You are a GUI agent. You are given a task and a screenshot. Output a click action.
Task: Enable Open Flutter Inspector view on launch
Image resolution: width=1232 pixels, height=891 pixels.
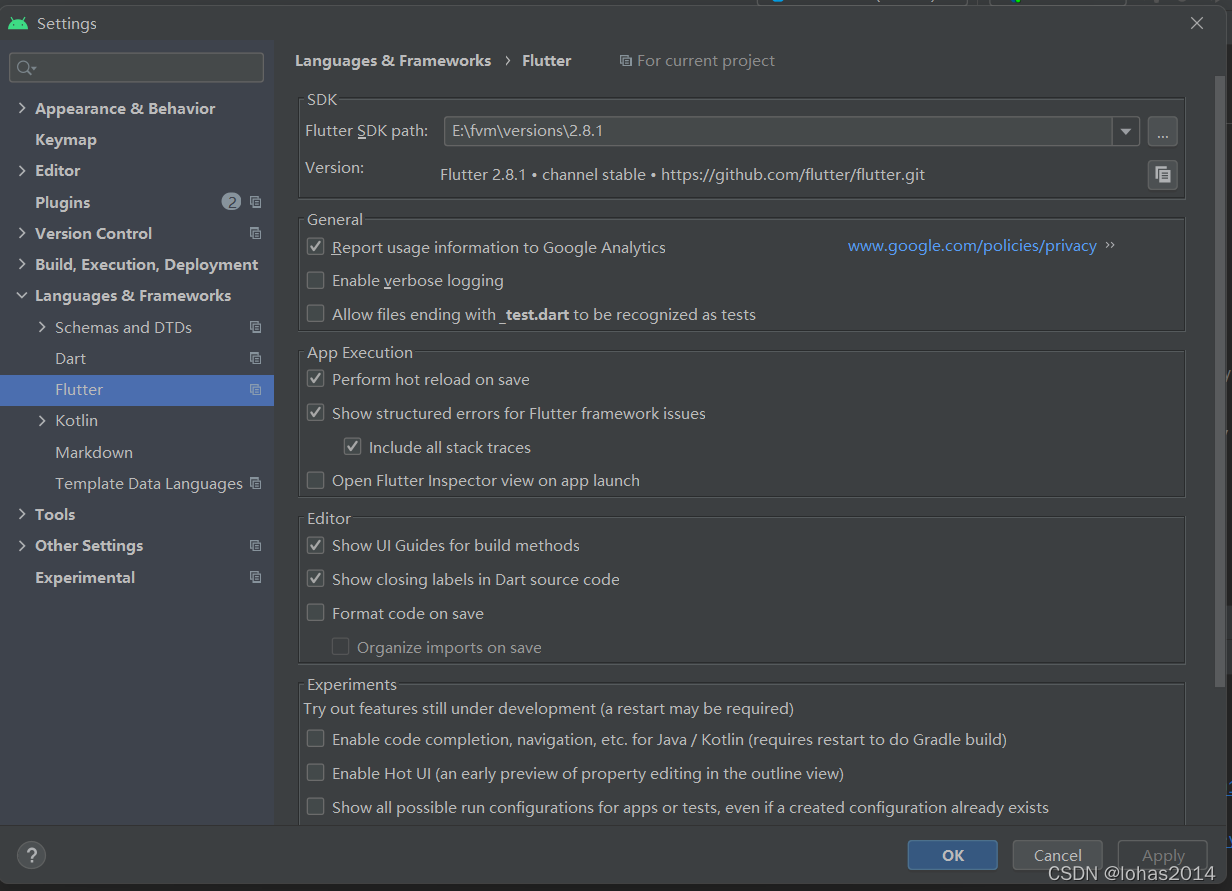click(315, 480)
